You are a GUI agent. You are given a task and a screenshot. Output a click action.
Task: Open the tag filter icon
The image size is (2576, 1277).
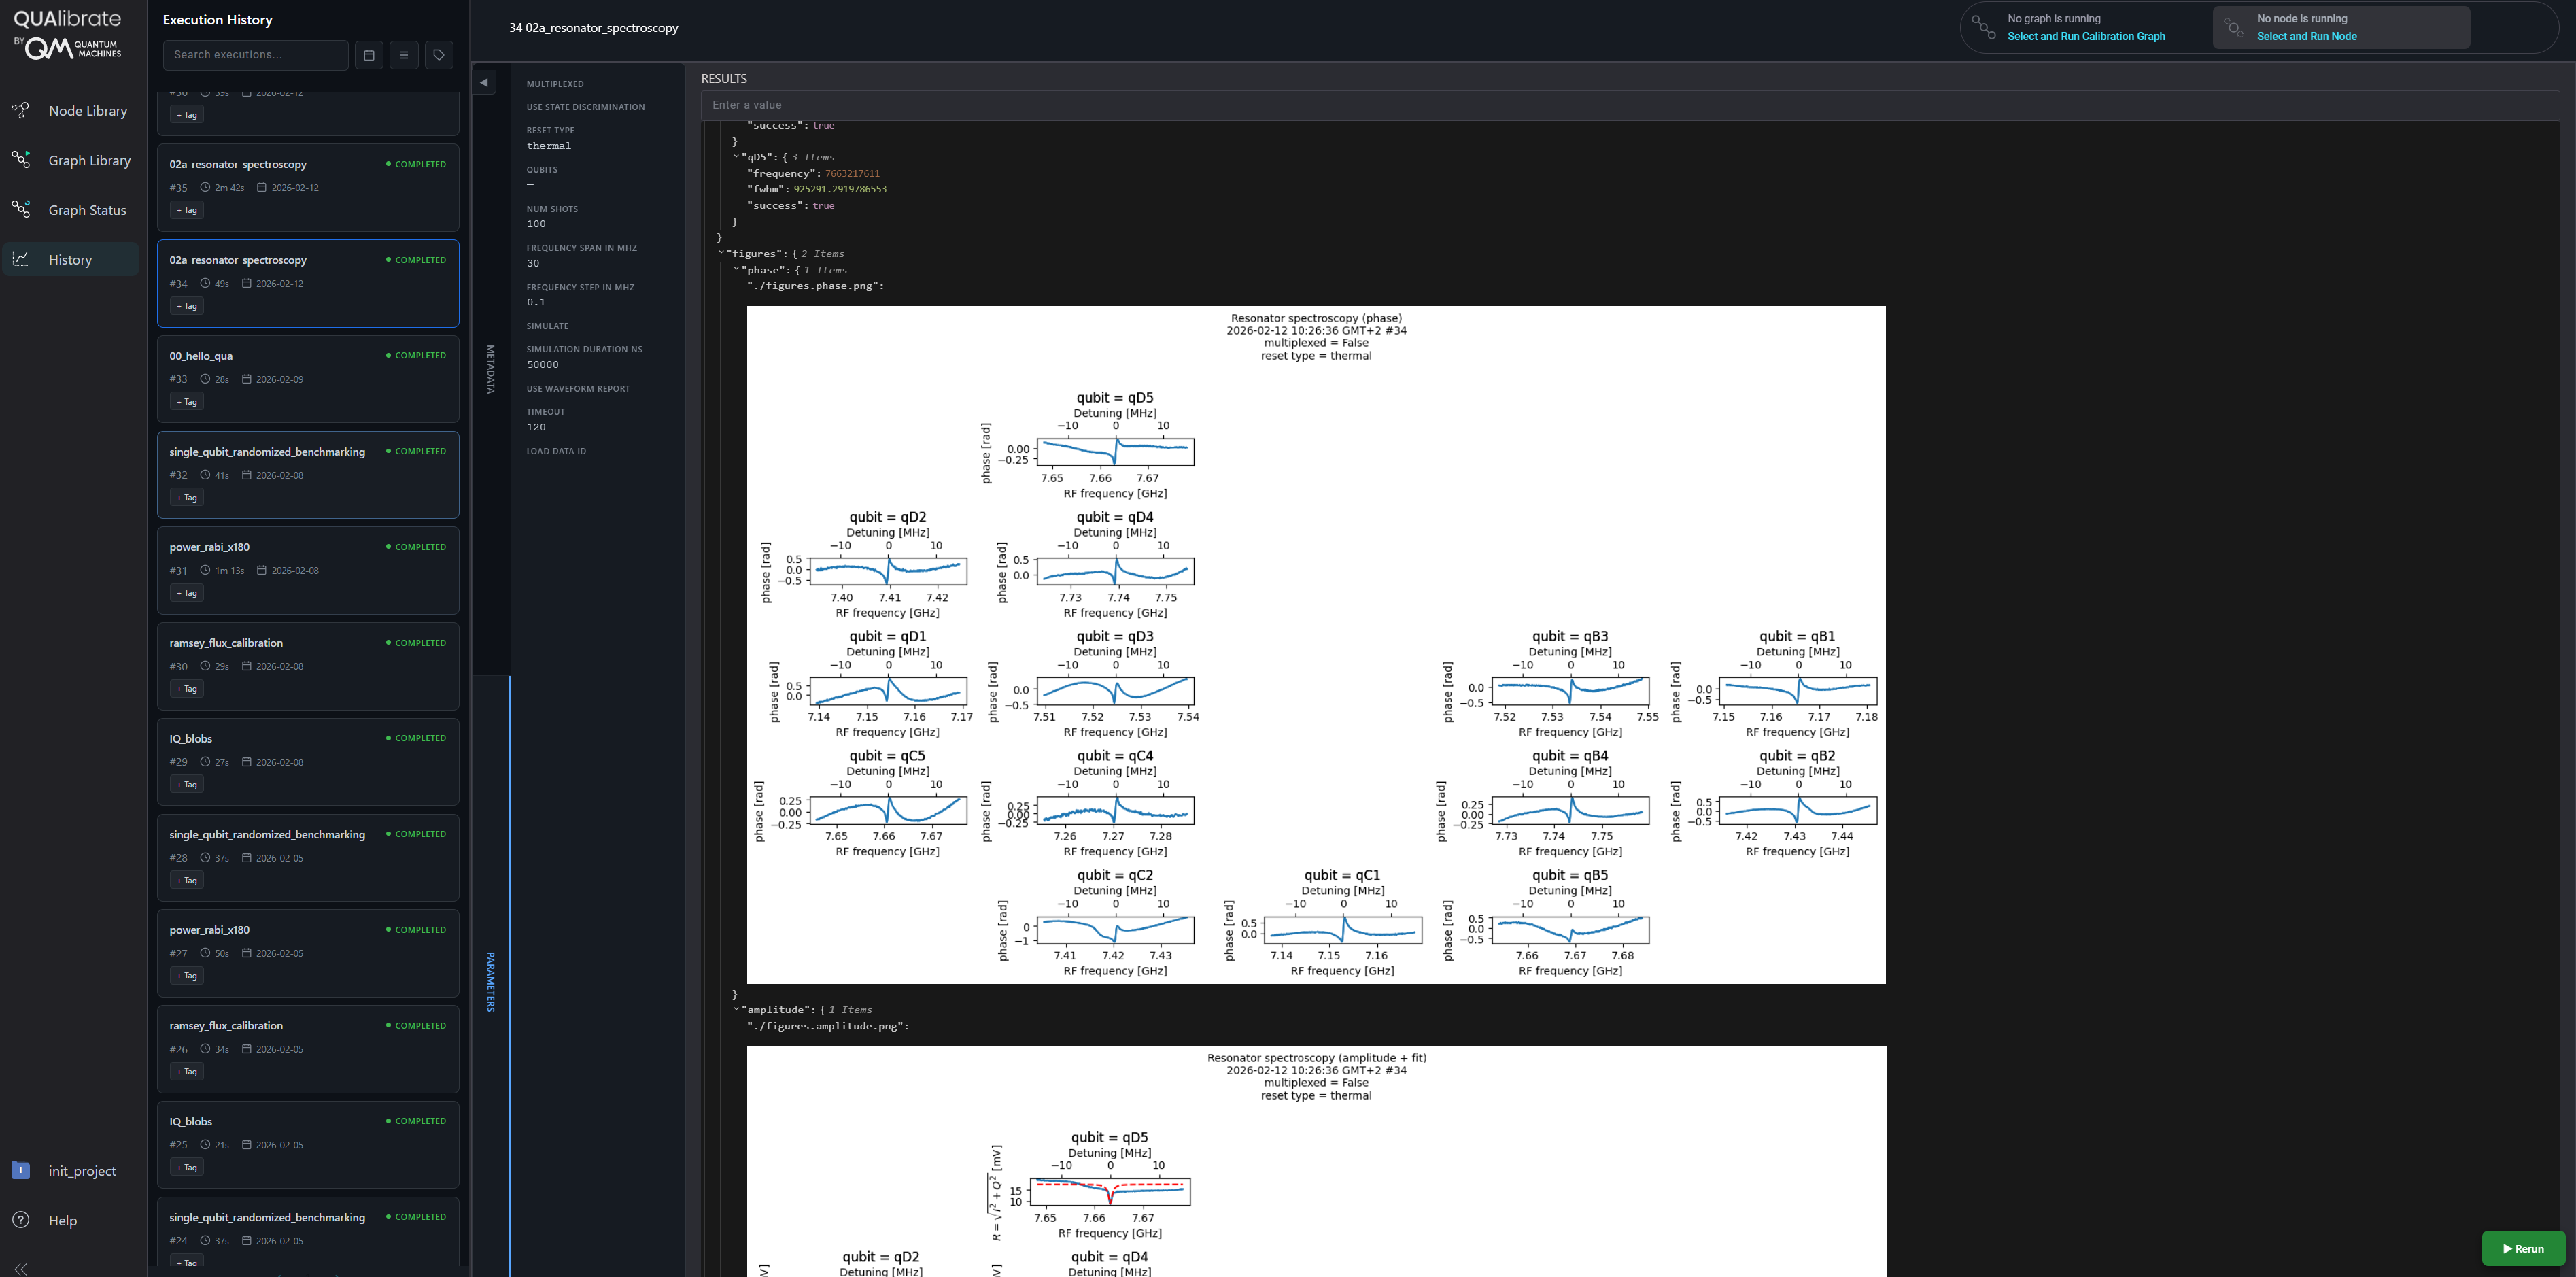click(x=439, y=55)
